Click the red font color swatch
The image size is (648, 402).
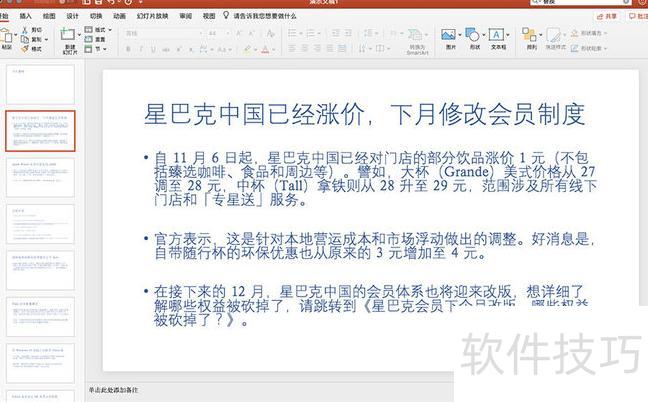point(265,50)
